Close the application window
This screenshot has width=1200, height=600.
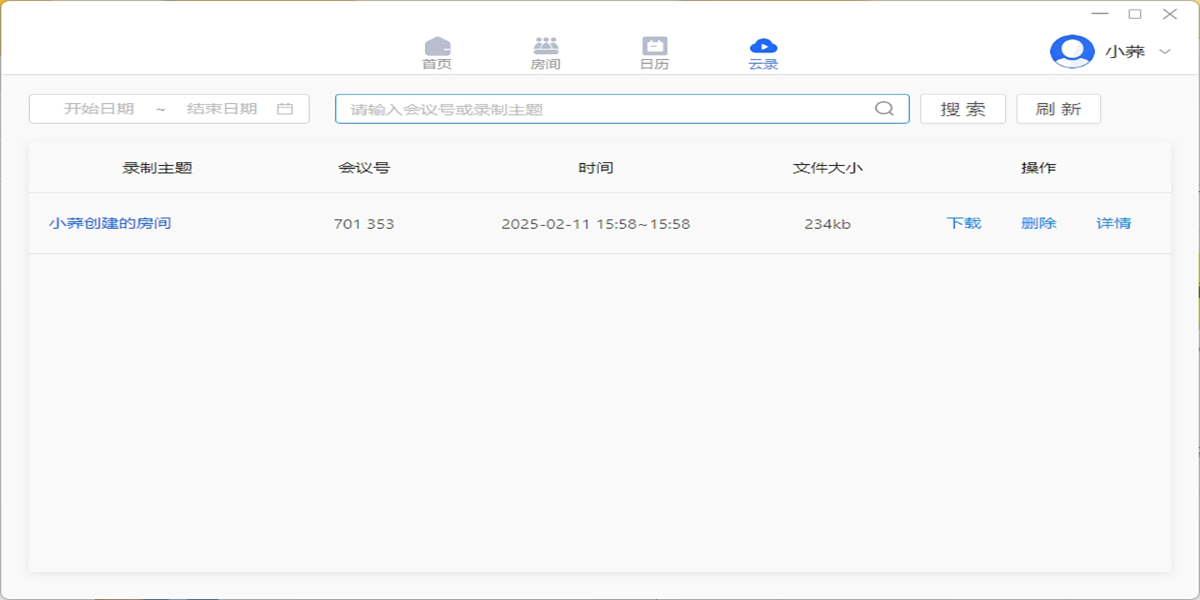(x=1169, y=14)
